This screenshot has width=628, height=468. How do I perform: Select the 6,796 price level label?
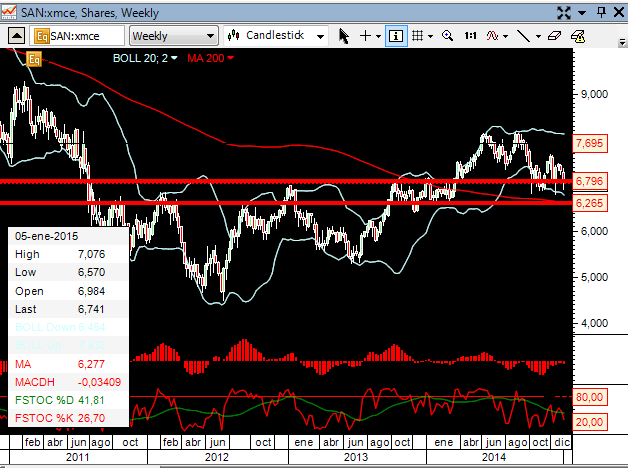[x=590, y=181]
